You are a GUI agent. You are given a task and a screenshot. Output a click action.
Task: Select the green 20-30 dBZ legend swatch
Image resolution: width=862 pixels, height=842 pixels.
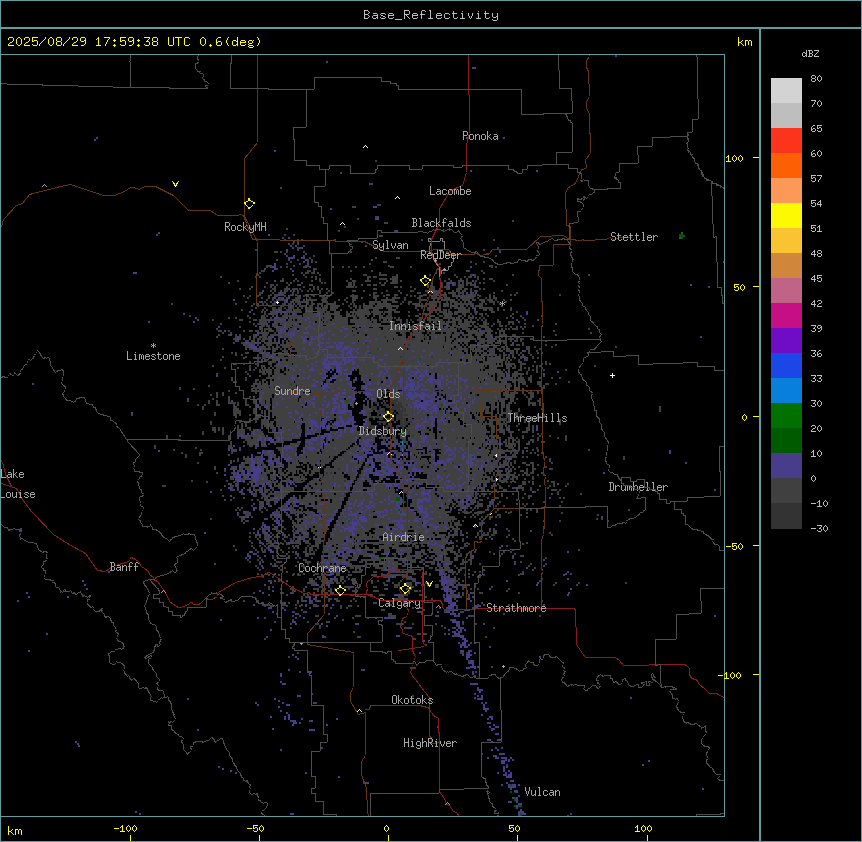[786, 416]
